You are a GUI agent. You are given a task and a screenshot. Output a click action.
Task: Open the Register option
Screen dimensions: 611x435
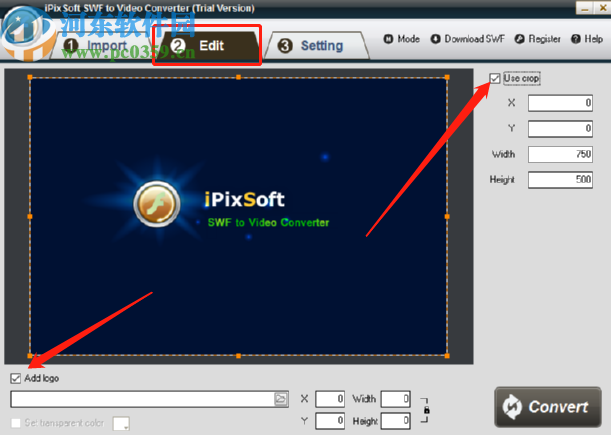(538, 39)
